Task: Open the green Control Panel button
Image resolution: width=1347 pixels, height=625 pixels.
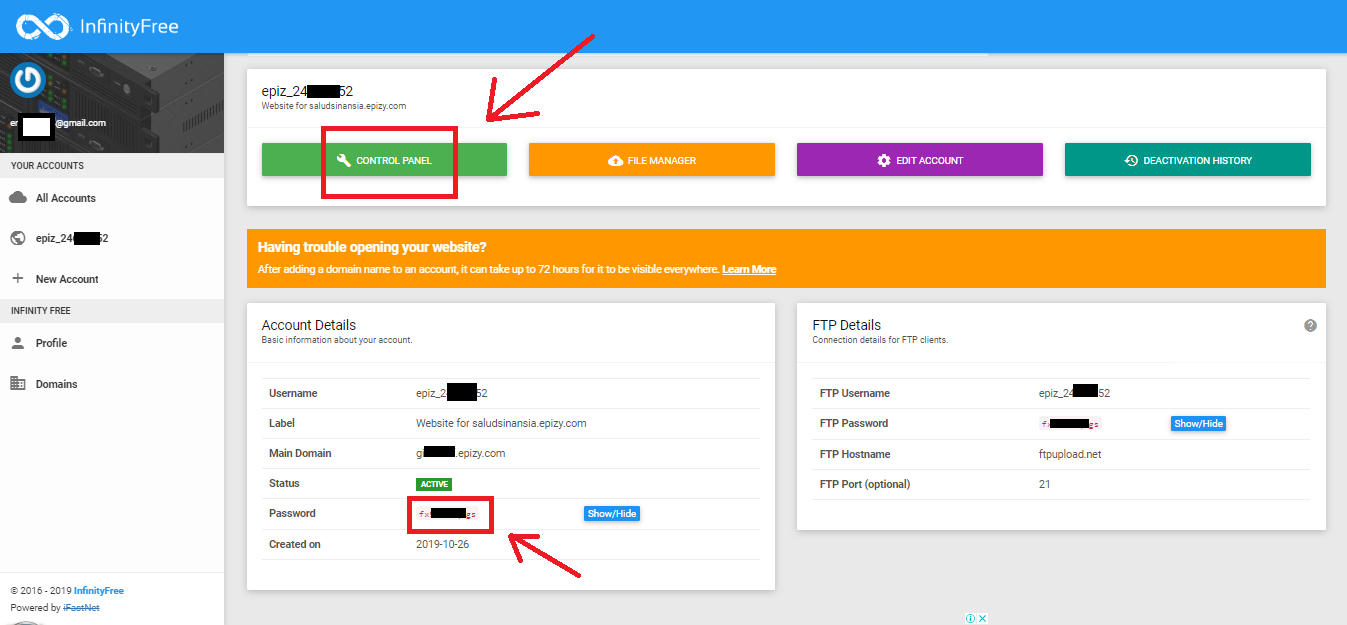Action: click(384, 160)
